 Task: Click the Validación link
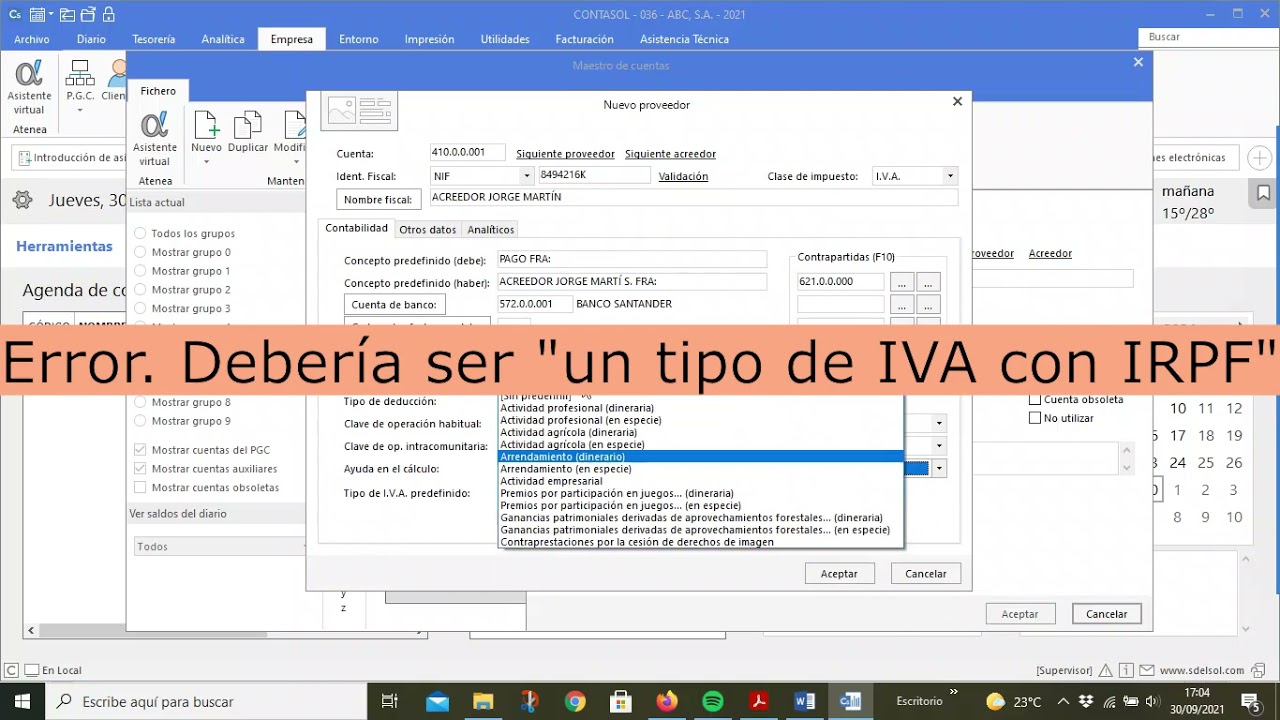click(683, 176)
